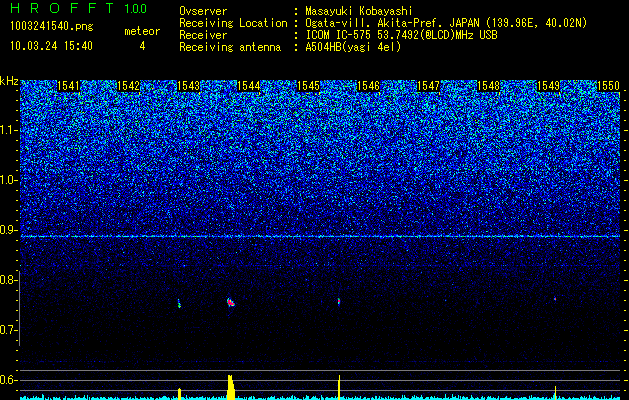Click the short yellow power bar near 1543
This screenshot has height=400, width=629.
(x=180, y=394)
